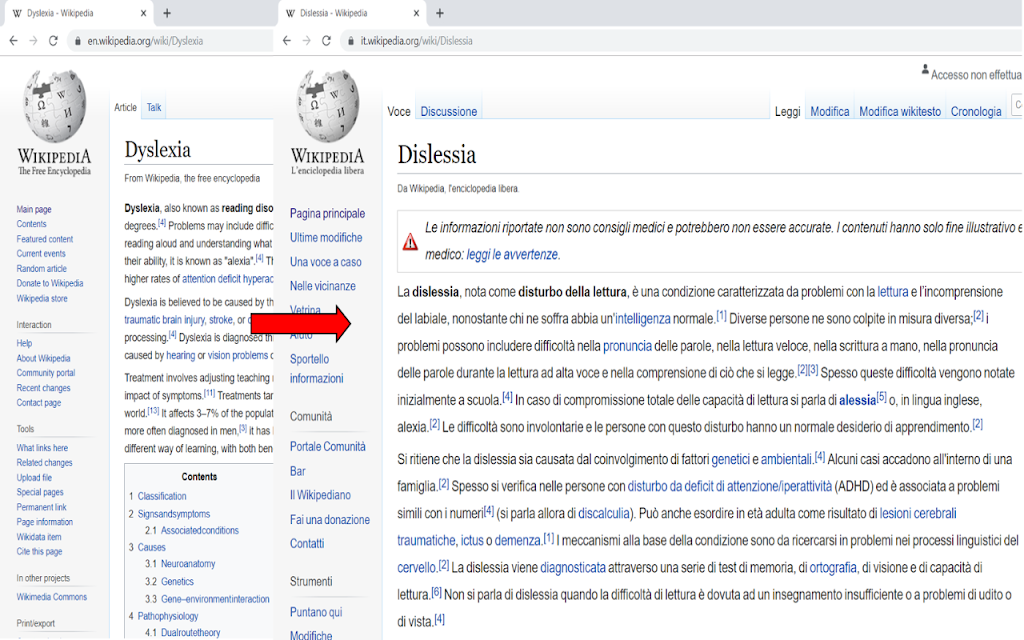Viewport: 1024px width, 640px height.
Task: Click lock icon beside it.wikipedia.org address
Action: [x=351, y=40]
